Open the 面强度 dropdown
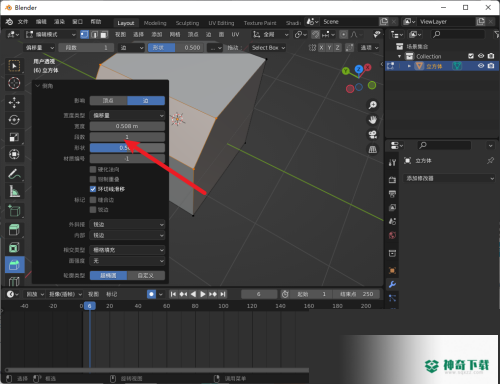 tap(127, 261)
